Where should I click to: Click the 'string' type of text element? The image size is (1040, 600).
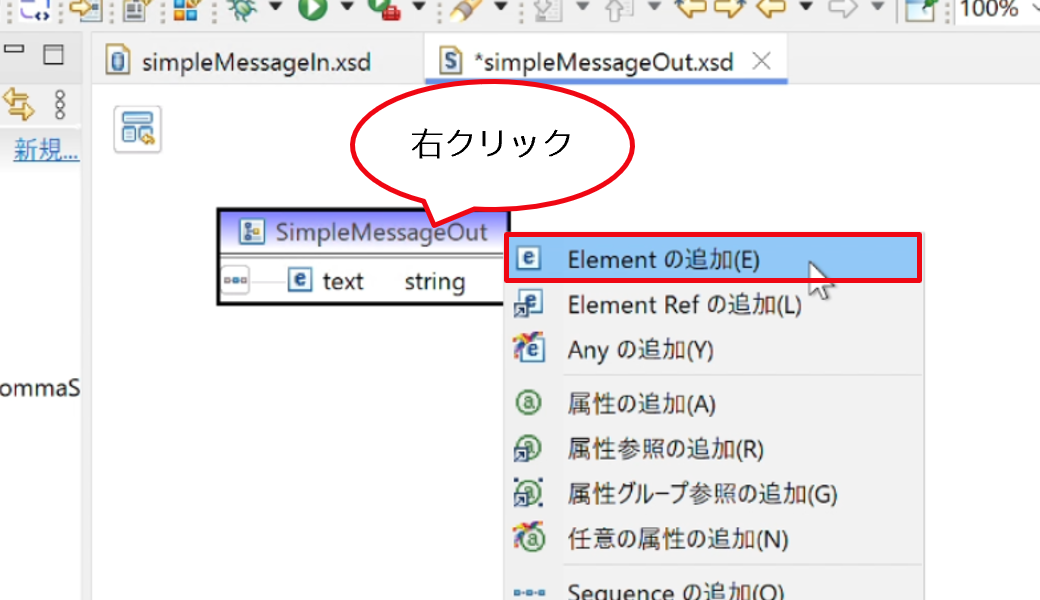pos(435,282)
